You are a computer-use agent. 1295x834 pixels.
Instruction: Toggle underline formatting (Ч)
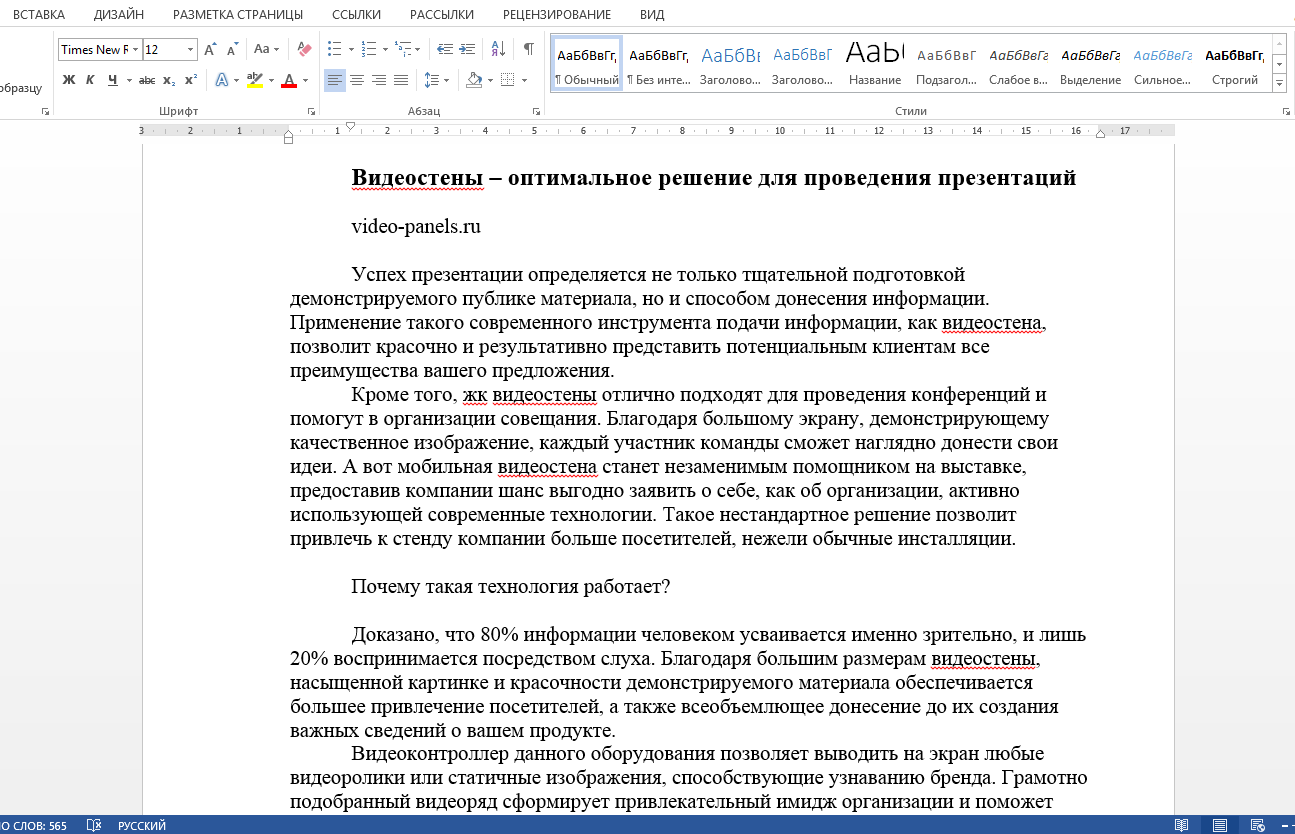pos(112,80)
